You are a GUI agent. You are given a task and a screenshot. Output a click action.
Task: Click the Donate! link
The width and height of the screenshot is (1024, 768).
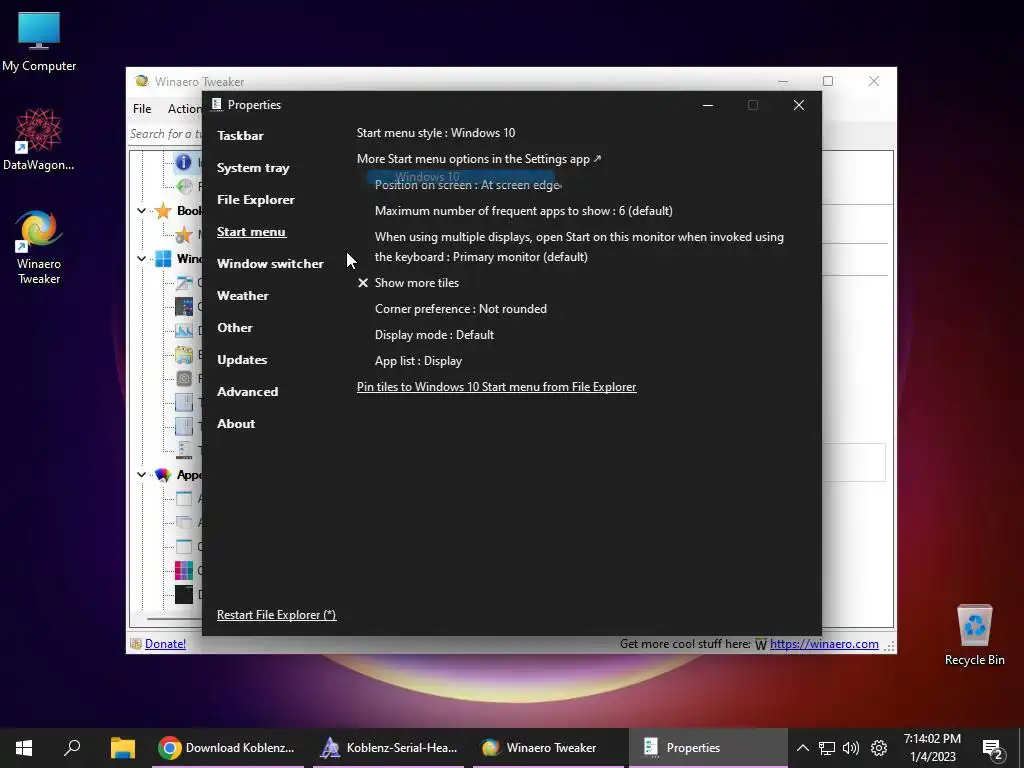[165, 644]
